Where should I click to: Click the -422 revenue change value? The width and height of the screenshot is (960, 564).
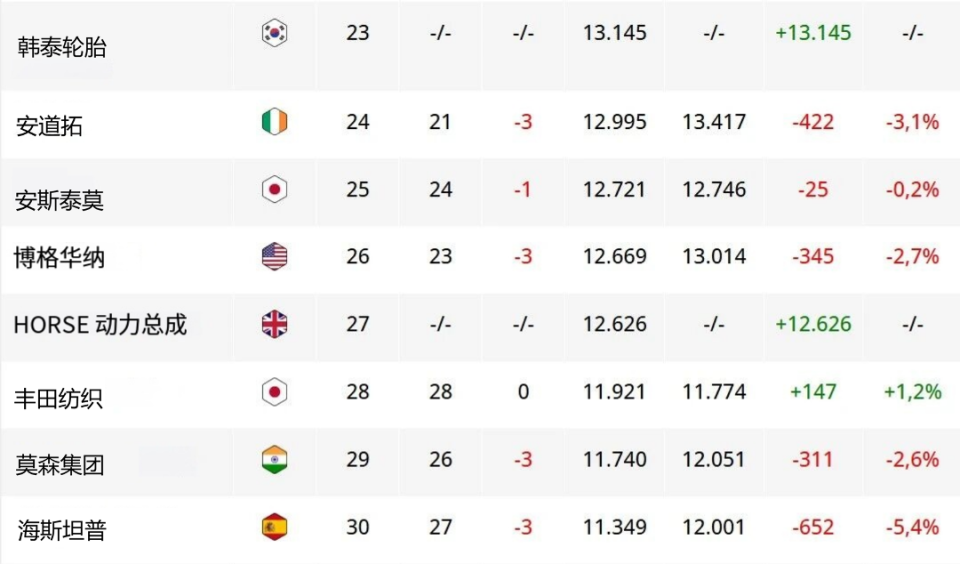point(813,122)
